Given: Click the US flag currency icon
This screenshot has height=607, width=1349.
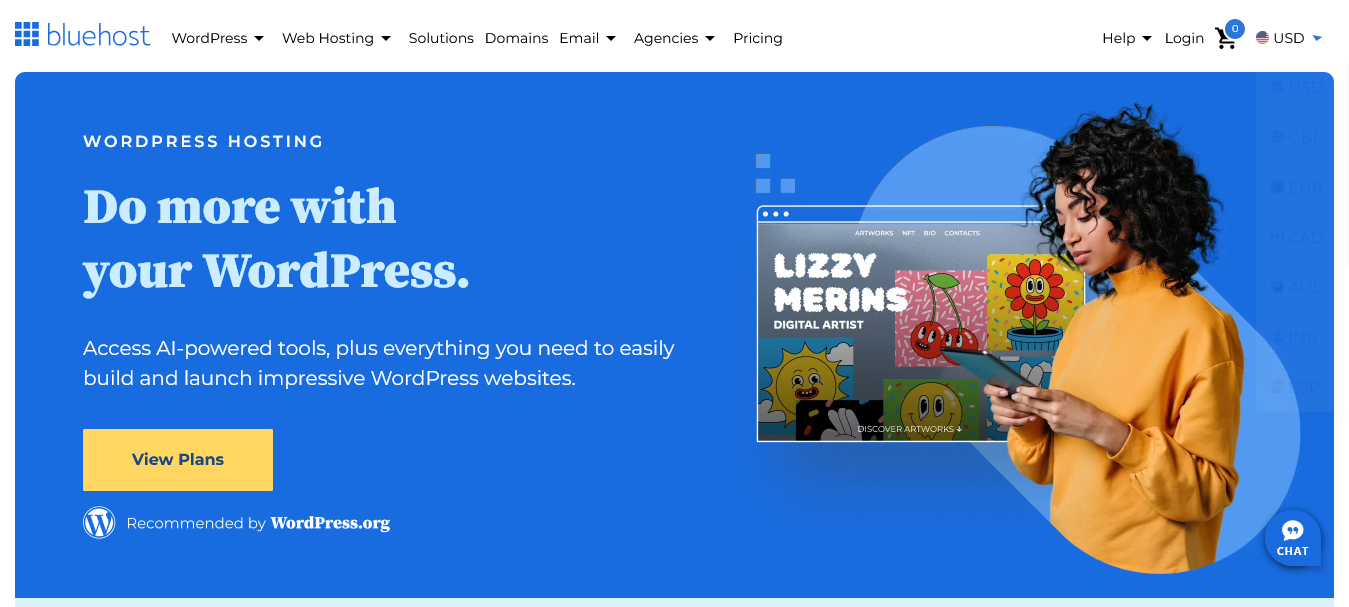Looking at the screenshot, I should pyautogui.click(x=1262, y=38).
